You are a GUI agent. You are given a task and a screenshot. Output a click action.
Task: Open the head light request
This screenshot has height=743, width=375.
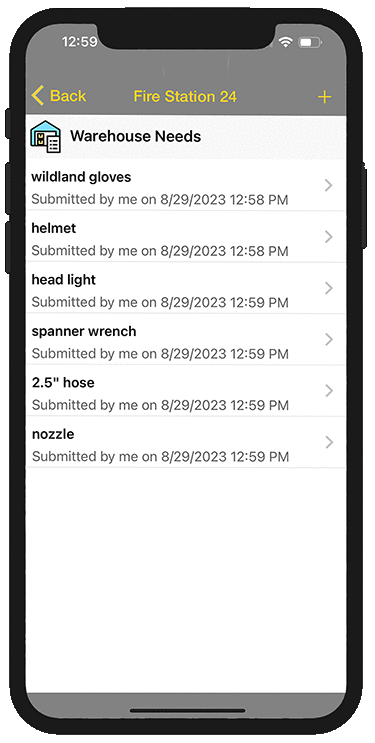pos(185,288)
